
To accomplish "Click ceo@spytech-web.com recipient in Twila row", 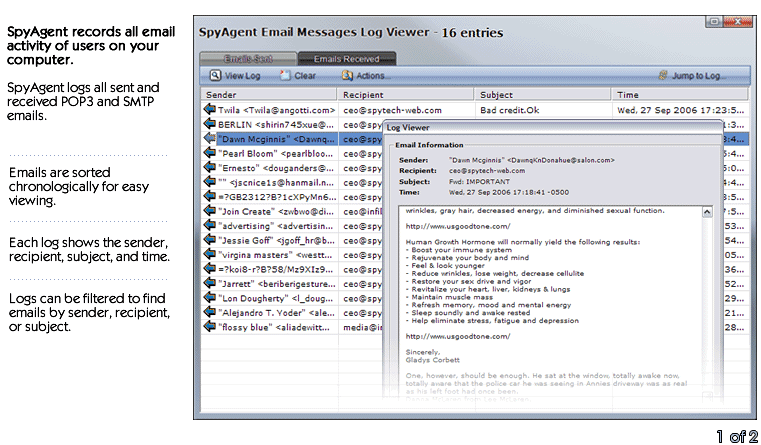I will tap(392, 110).
